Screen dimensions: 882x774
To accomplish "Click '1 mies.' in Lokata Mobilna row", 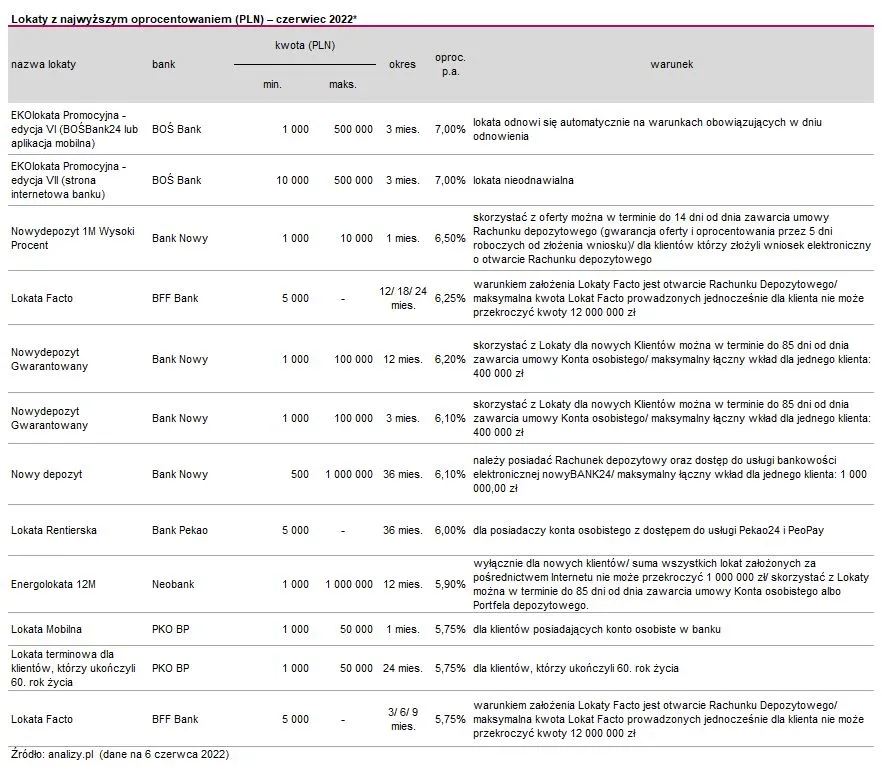I will click(x=403, y=629).
